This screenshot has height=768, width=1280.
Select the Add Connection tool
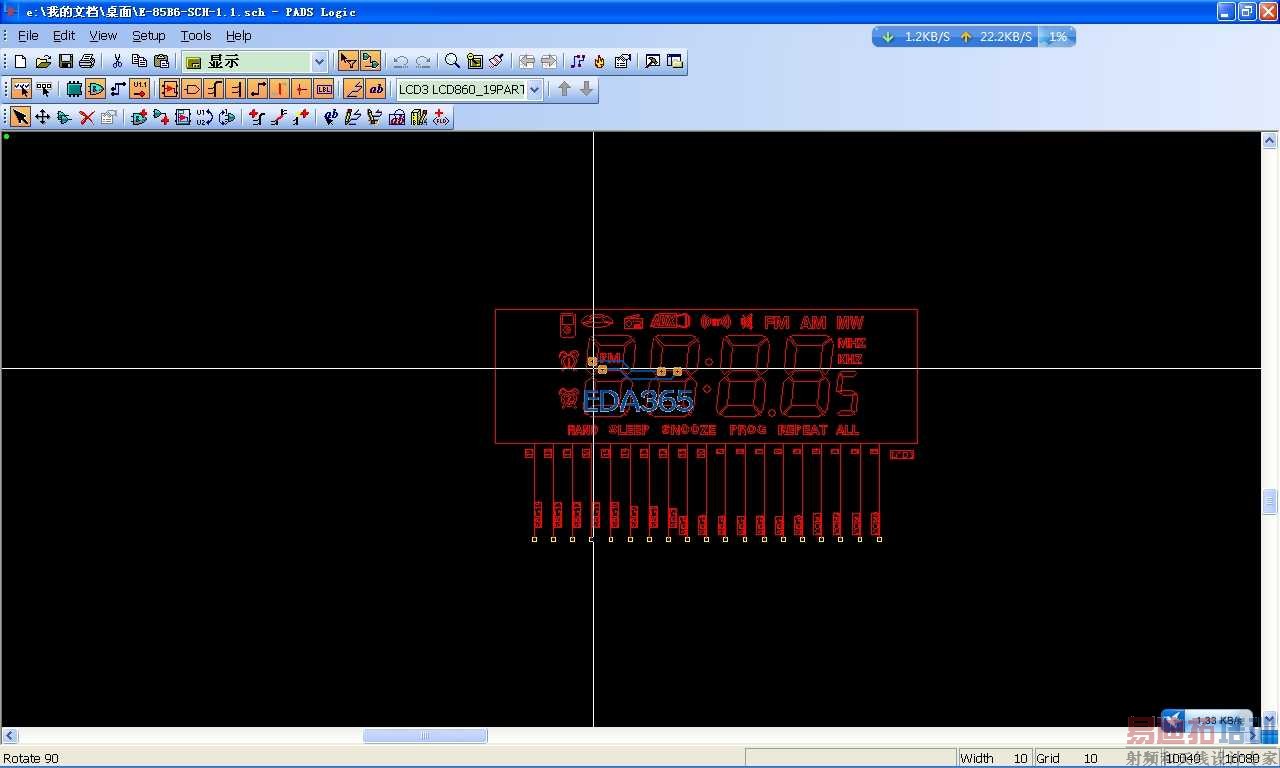[x=161, y=117]
